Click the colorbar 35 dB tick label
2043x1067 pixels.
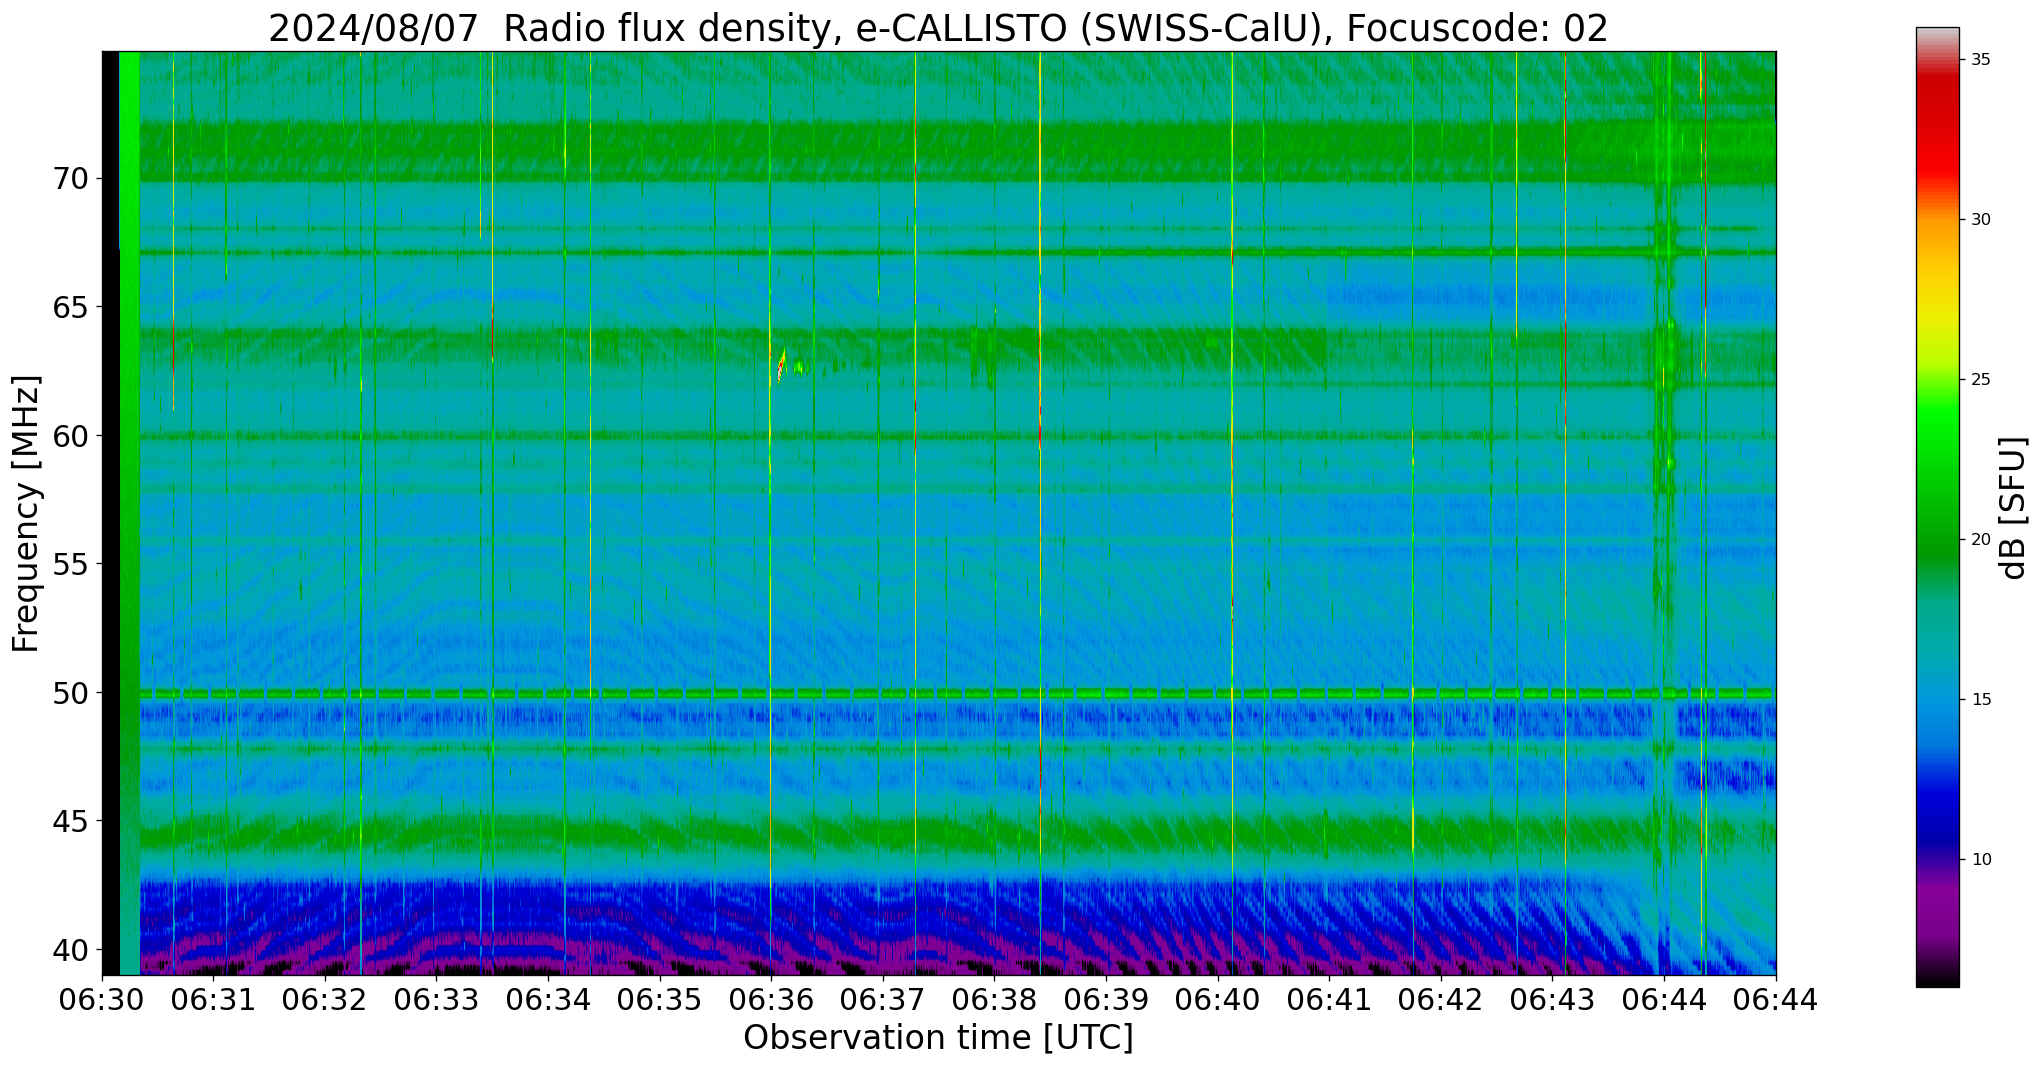[x=1980, y=60]
